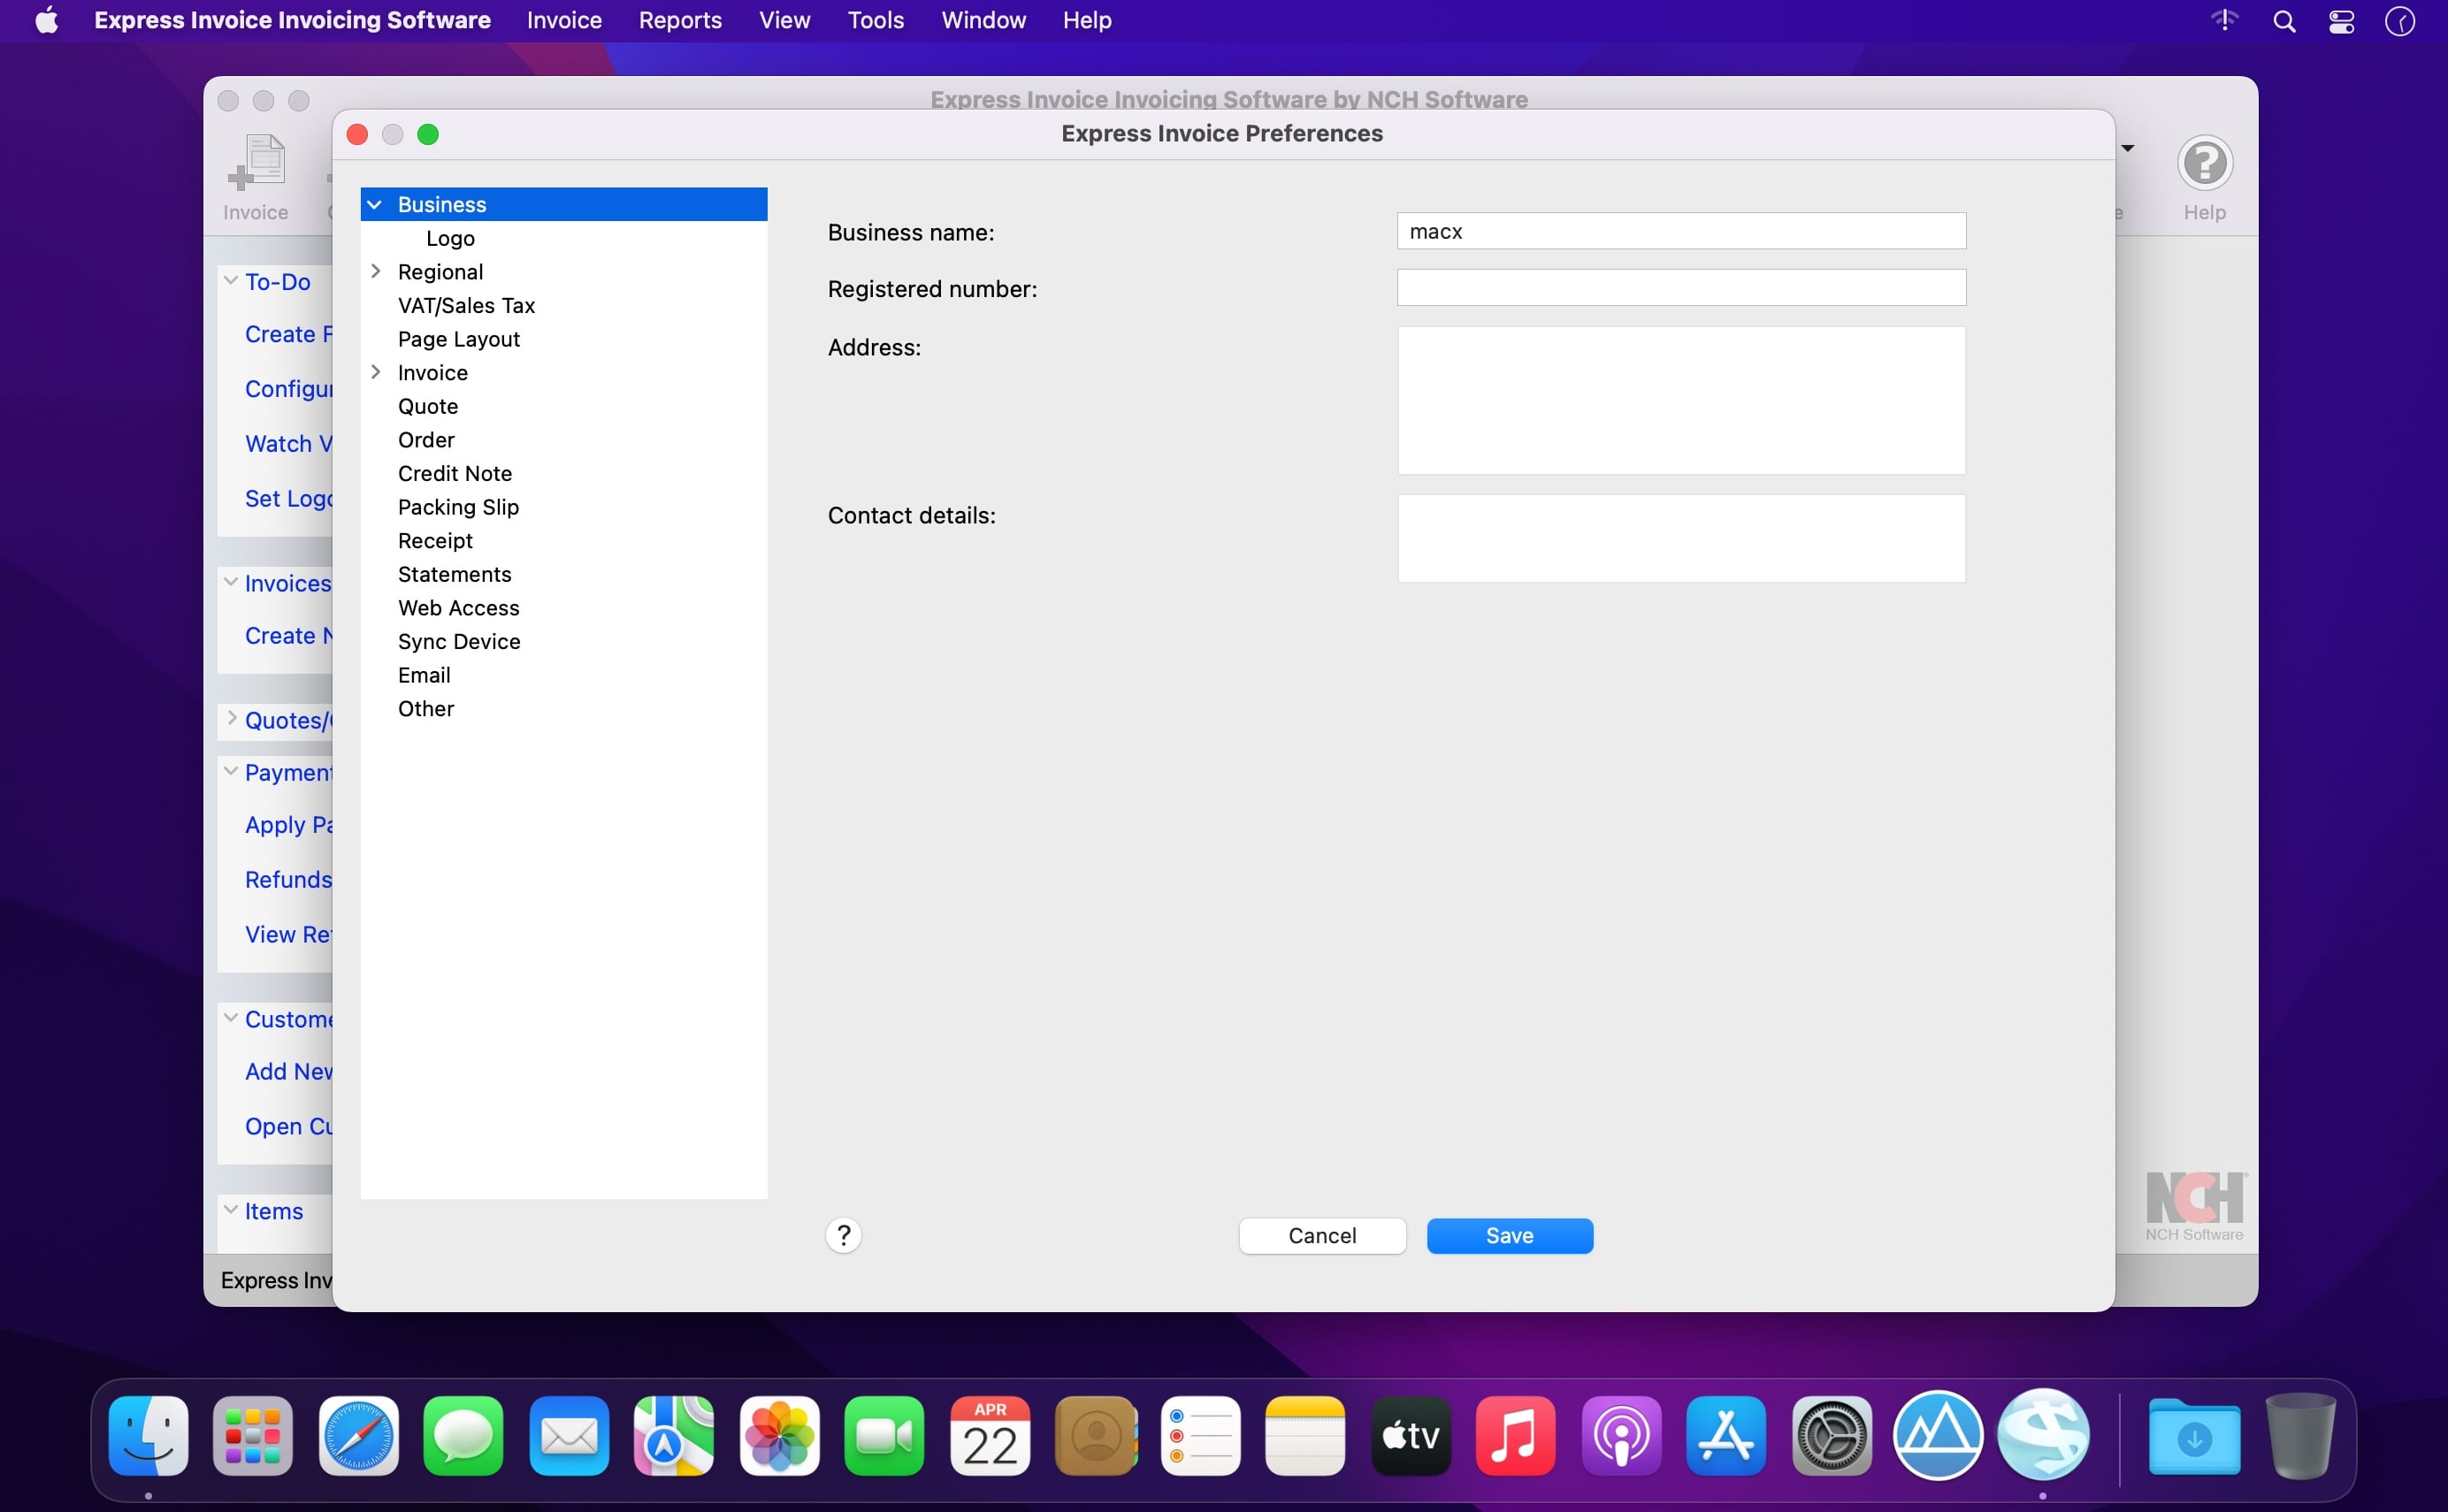Click the Watch link in the To-Do section
Image resolution: width=2448 pixels, height=1512 pixels.
(288, 443)
